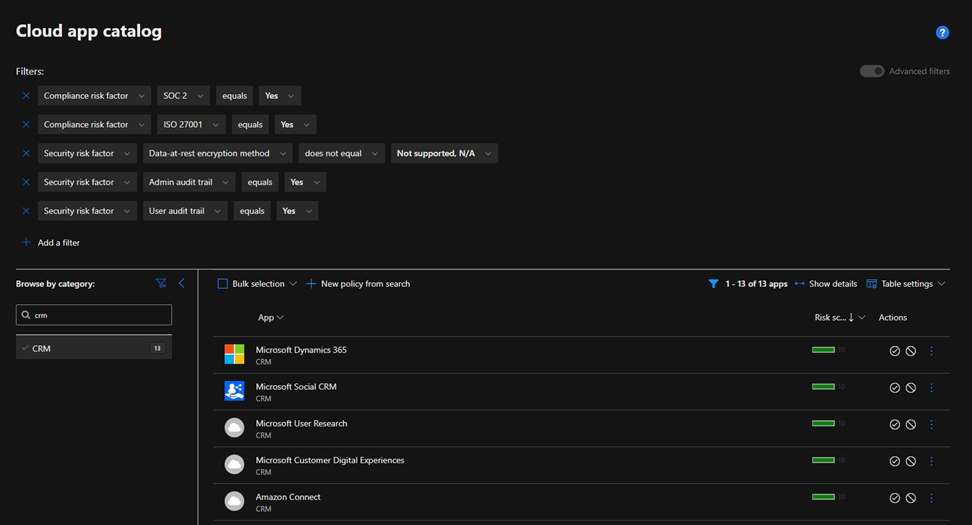Click the search magnifier icon in category box
This screenshot has height=525, width=972.
pyautogui.click(x=25, y=315)
